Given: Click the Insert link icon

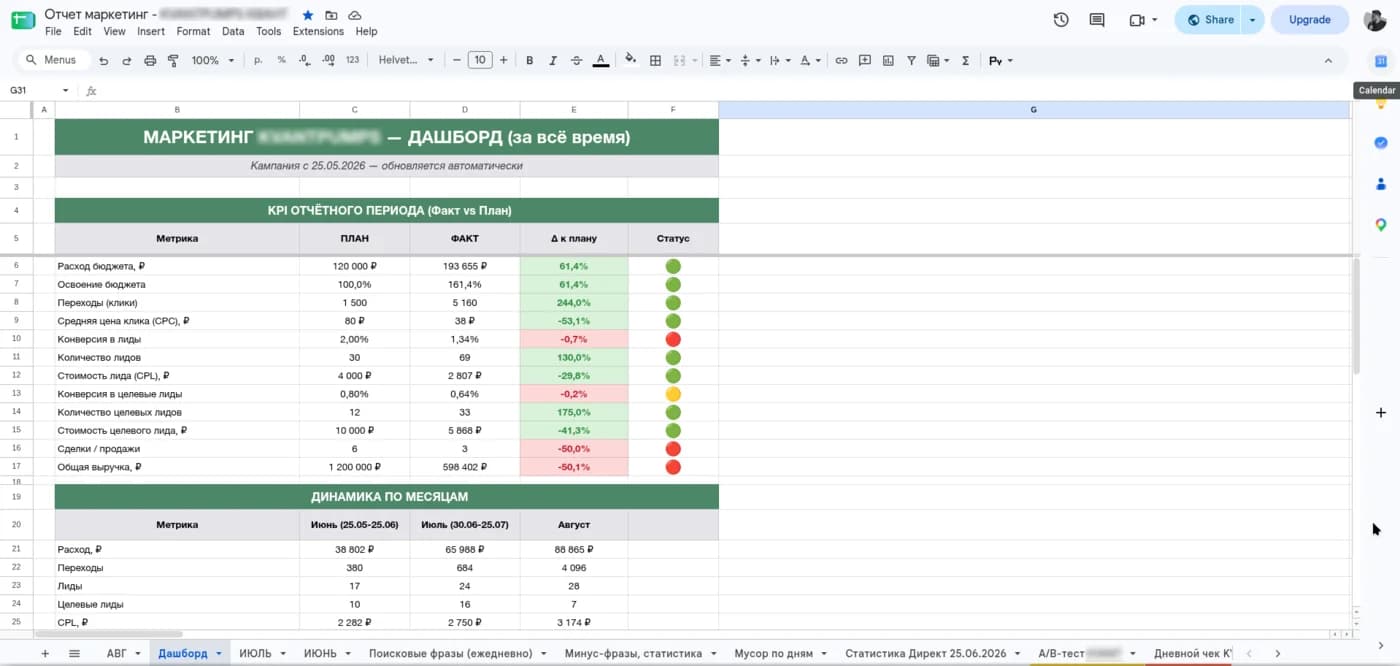Looking at the screenshot, I should (x=841, y=61).
